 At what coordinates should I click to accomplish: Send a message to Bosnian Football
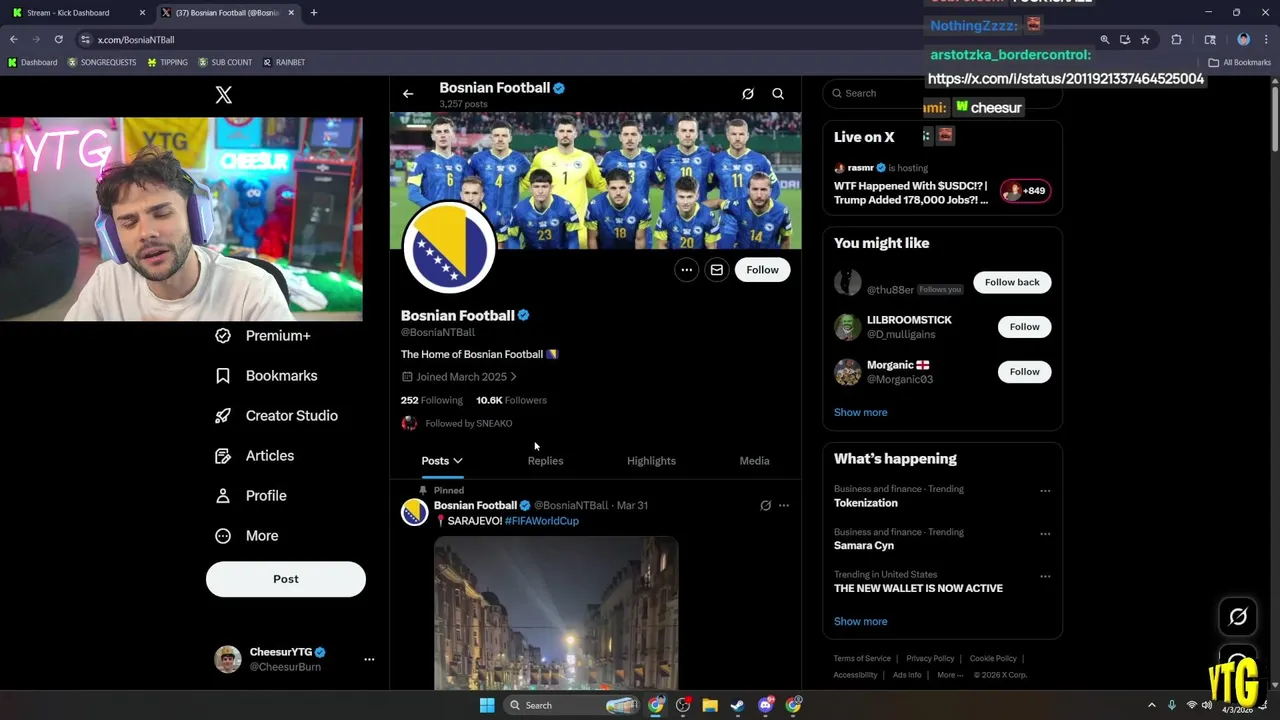[717, 270]
